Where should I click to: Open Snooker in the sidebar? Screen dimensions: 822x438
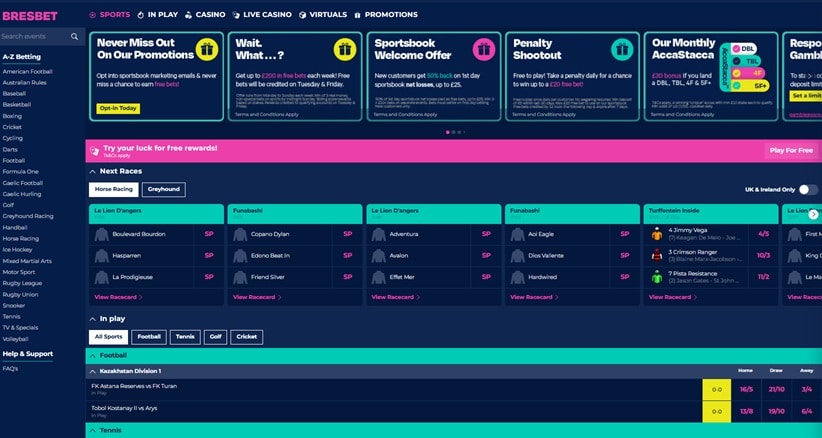point(14,305)
